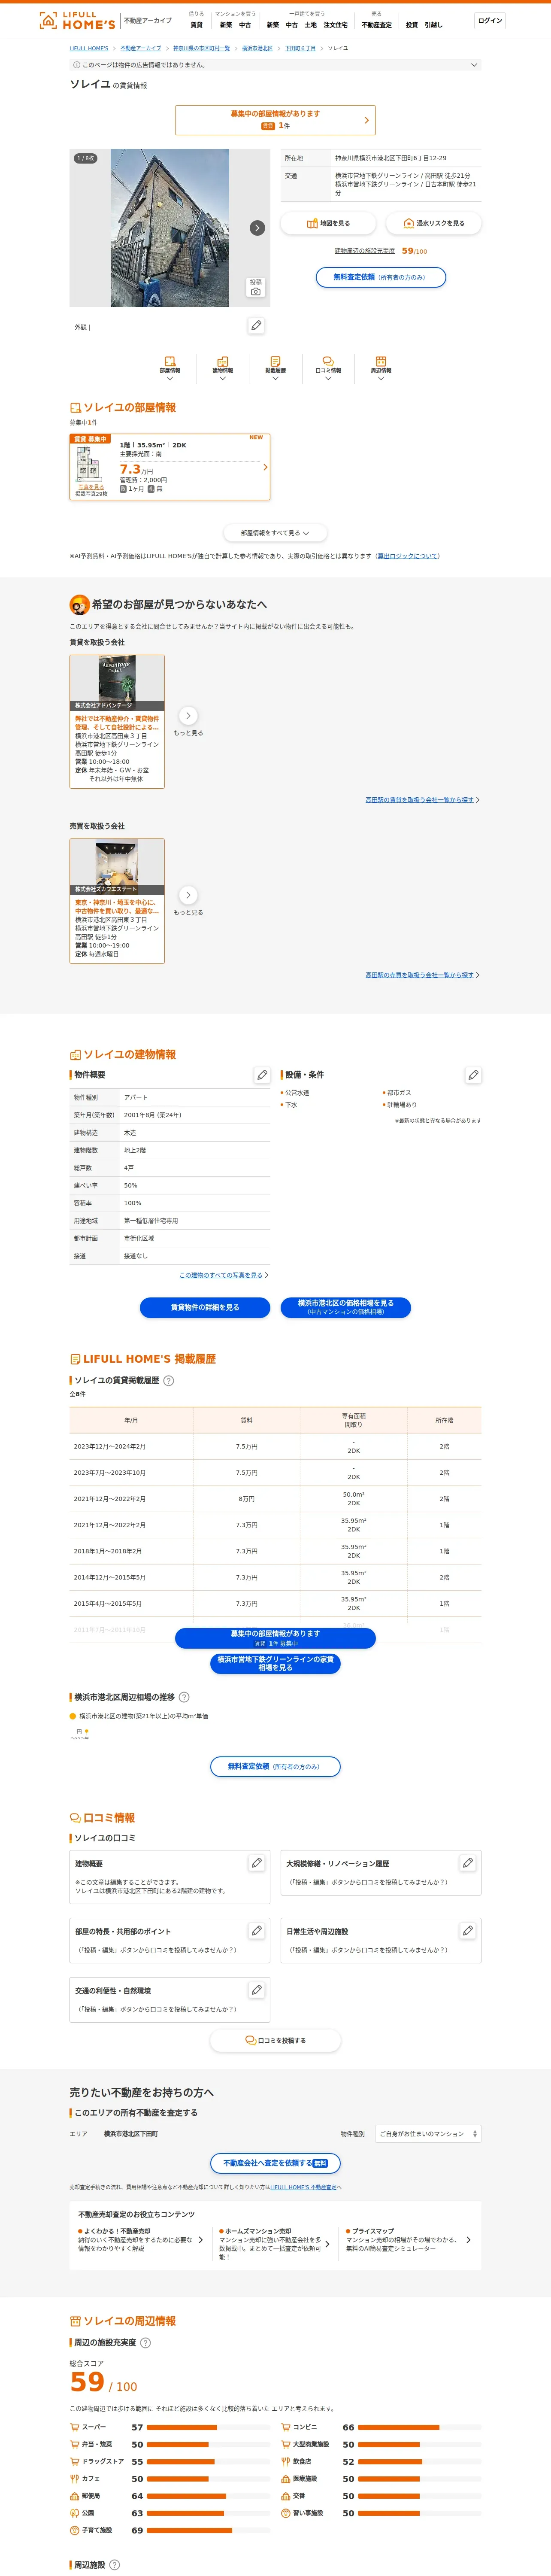
Task: Edit the 外観 photo caption pencil icon
Action: coord(256,326)
